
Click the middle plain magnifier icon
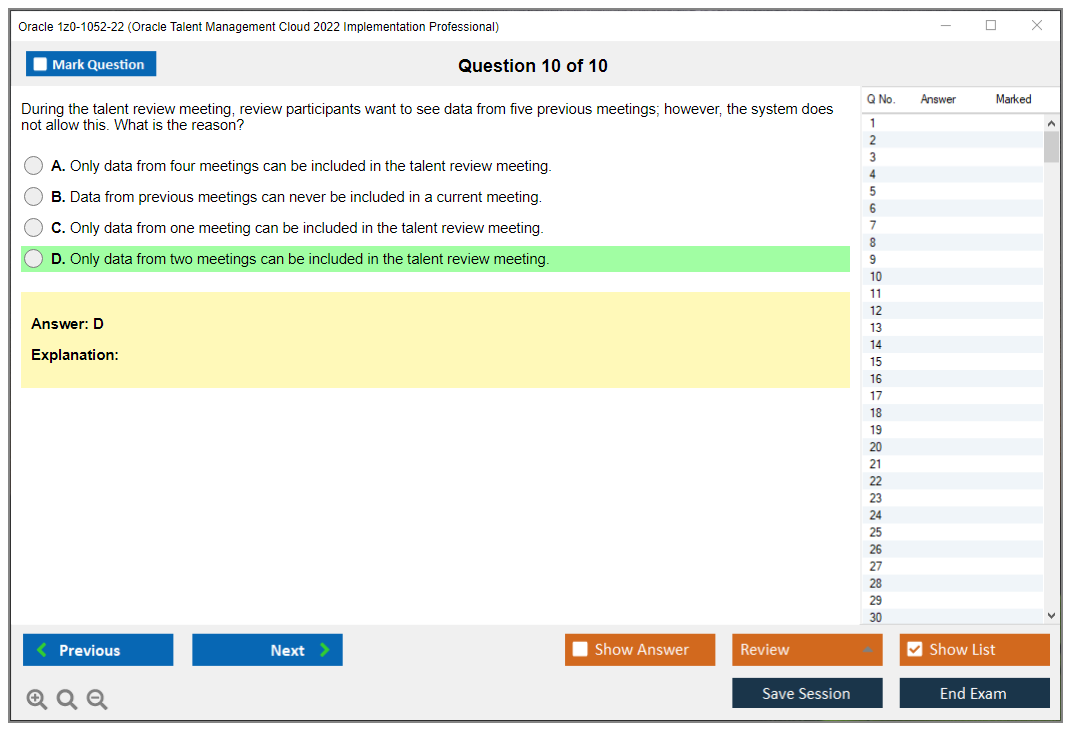pyautogui.click(x=66, y=699)
